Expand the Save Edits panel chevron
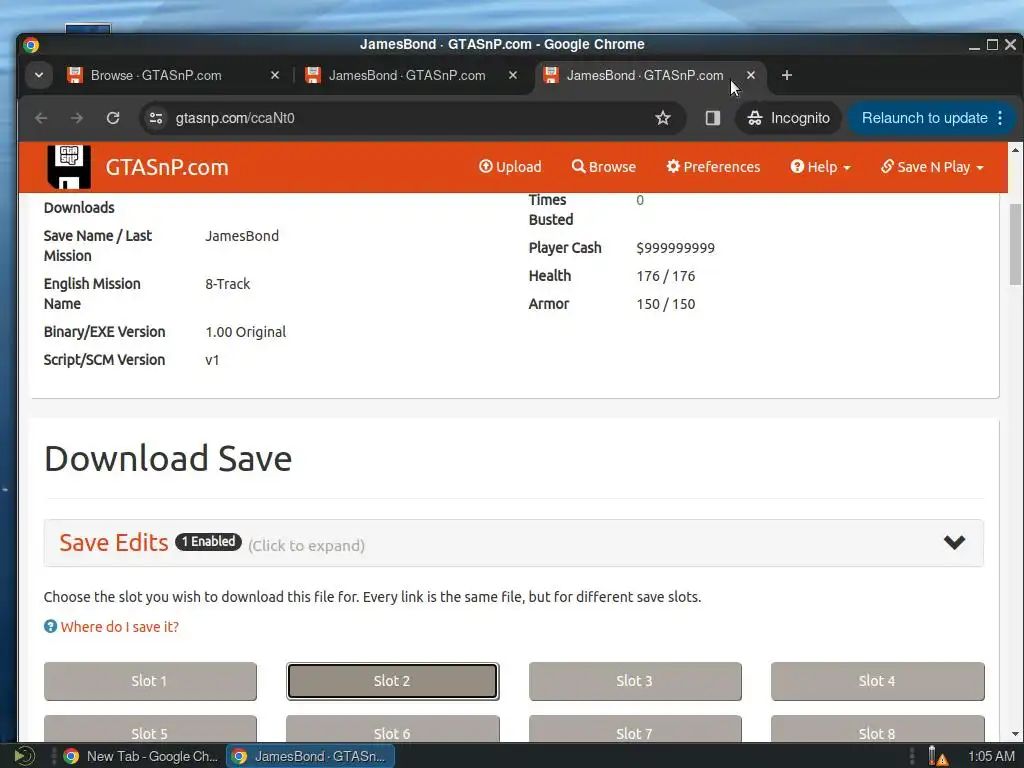Viewport: 1024px width, 768px height. tap(954, 542)
